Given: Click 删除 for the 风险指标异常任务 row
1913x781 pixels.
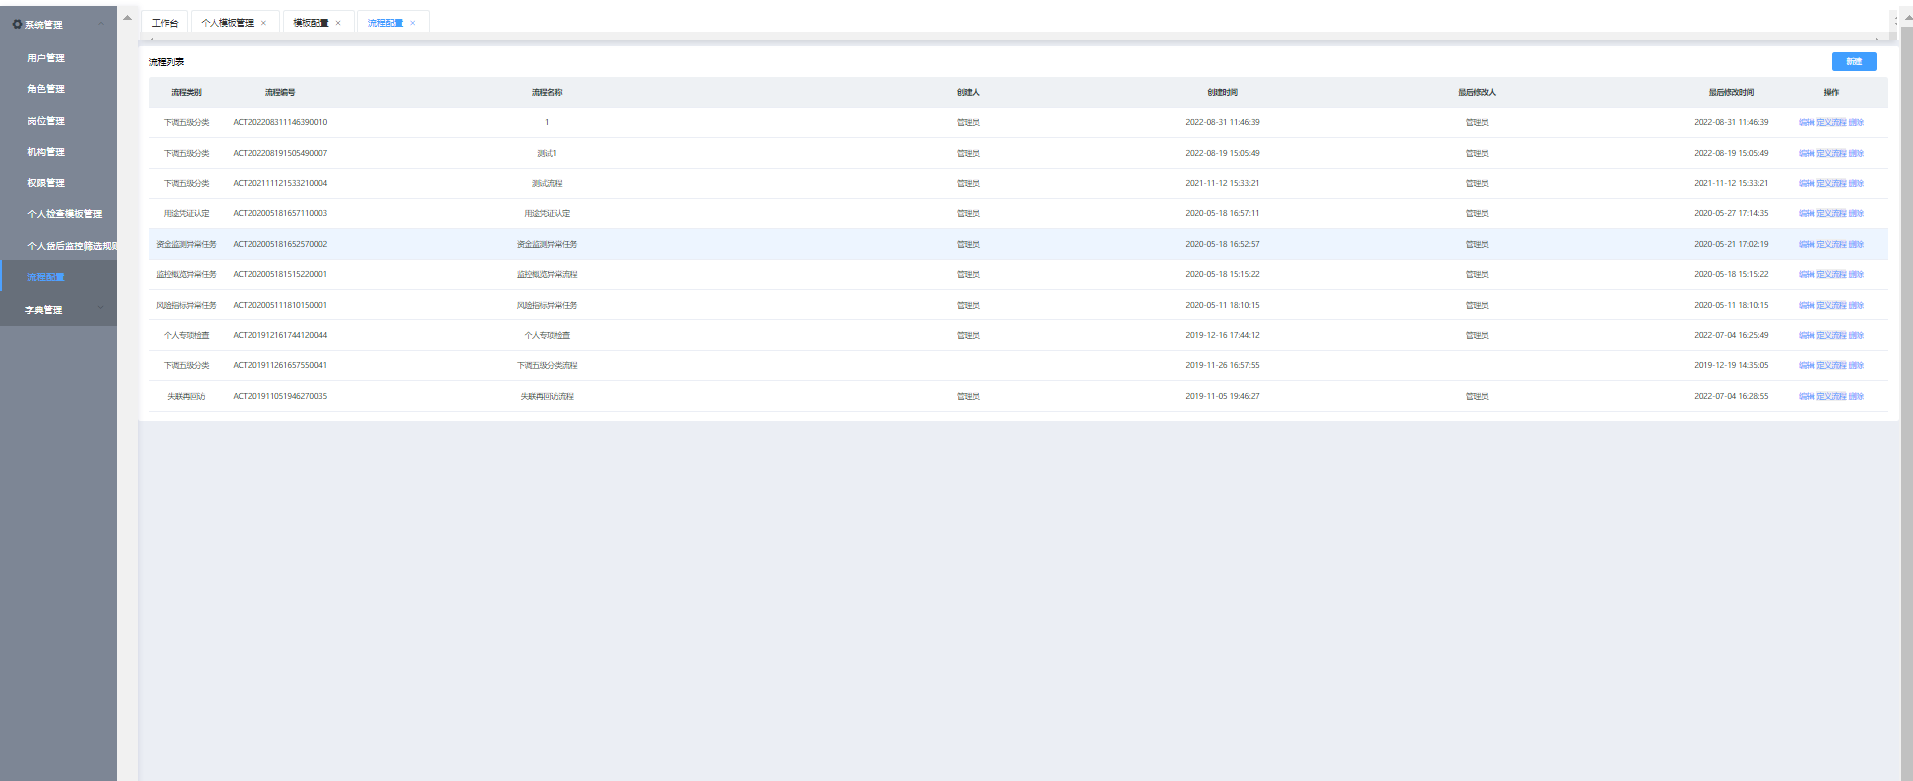Looking at the screenshot, I should 1856,305.
